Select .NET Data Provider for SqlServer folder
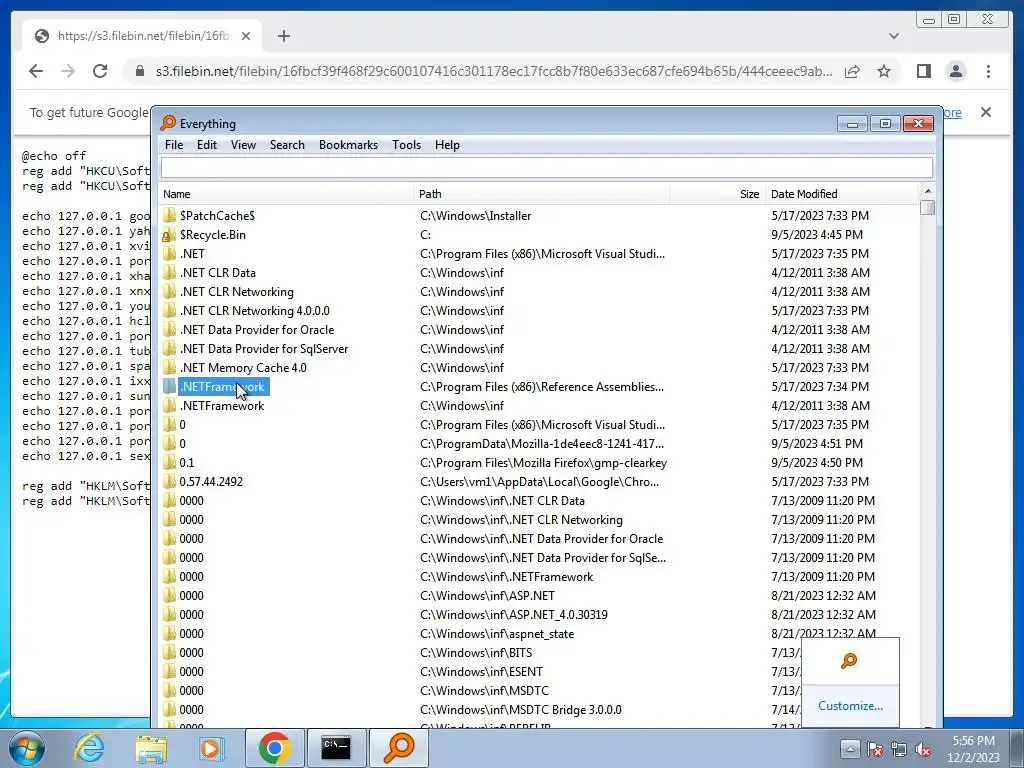Viewport: 1024px width, 768px height. pyautogui.click(x=264, y=349)
